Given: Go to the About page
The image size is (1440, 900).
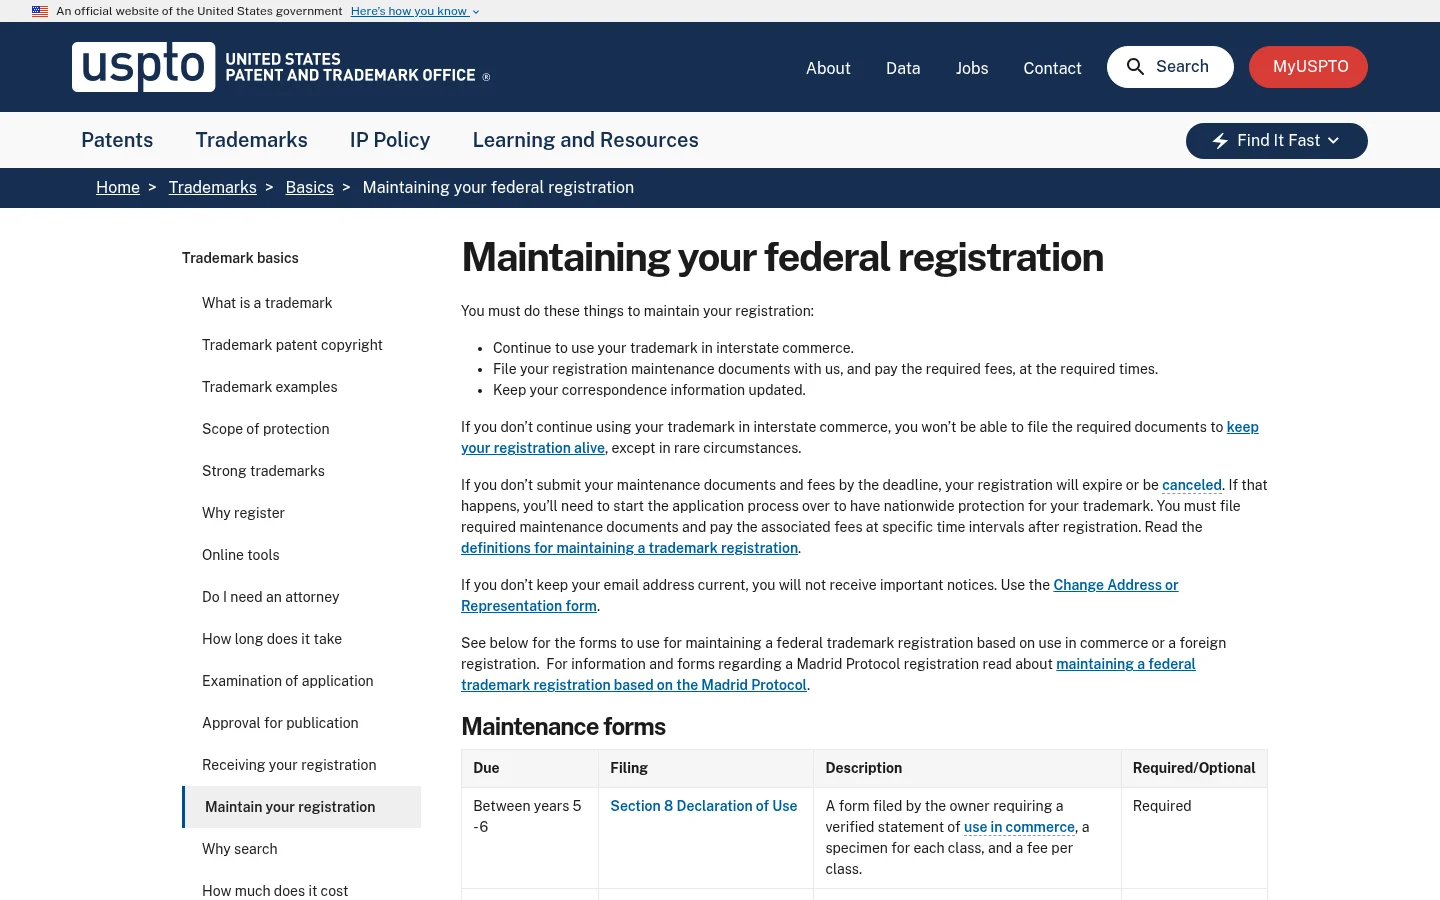Looking at the screenshot, I should 828,68.
